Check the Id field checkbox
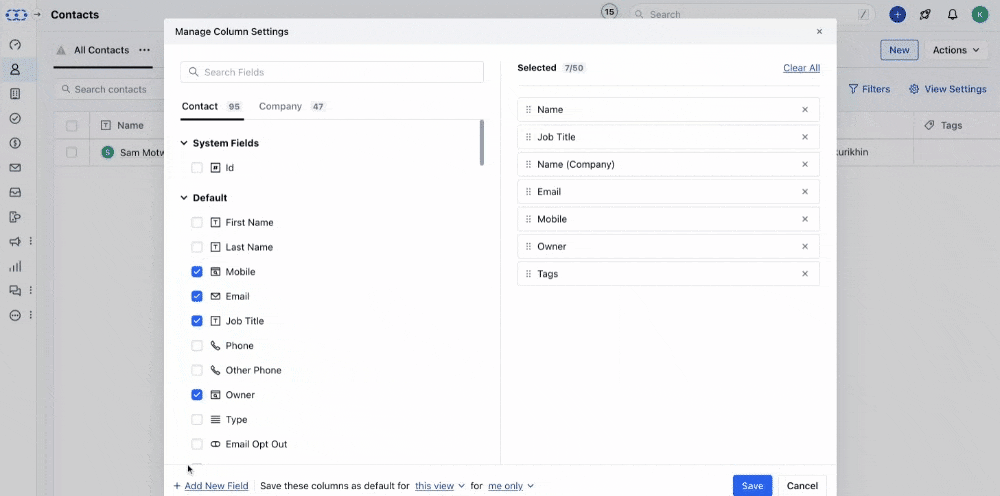 click(x=197, y=168)
